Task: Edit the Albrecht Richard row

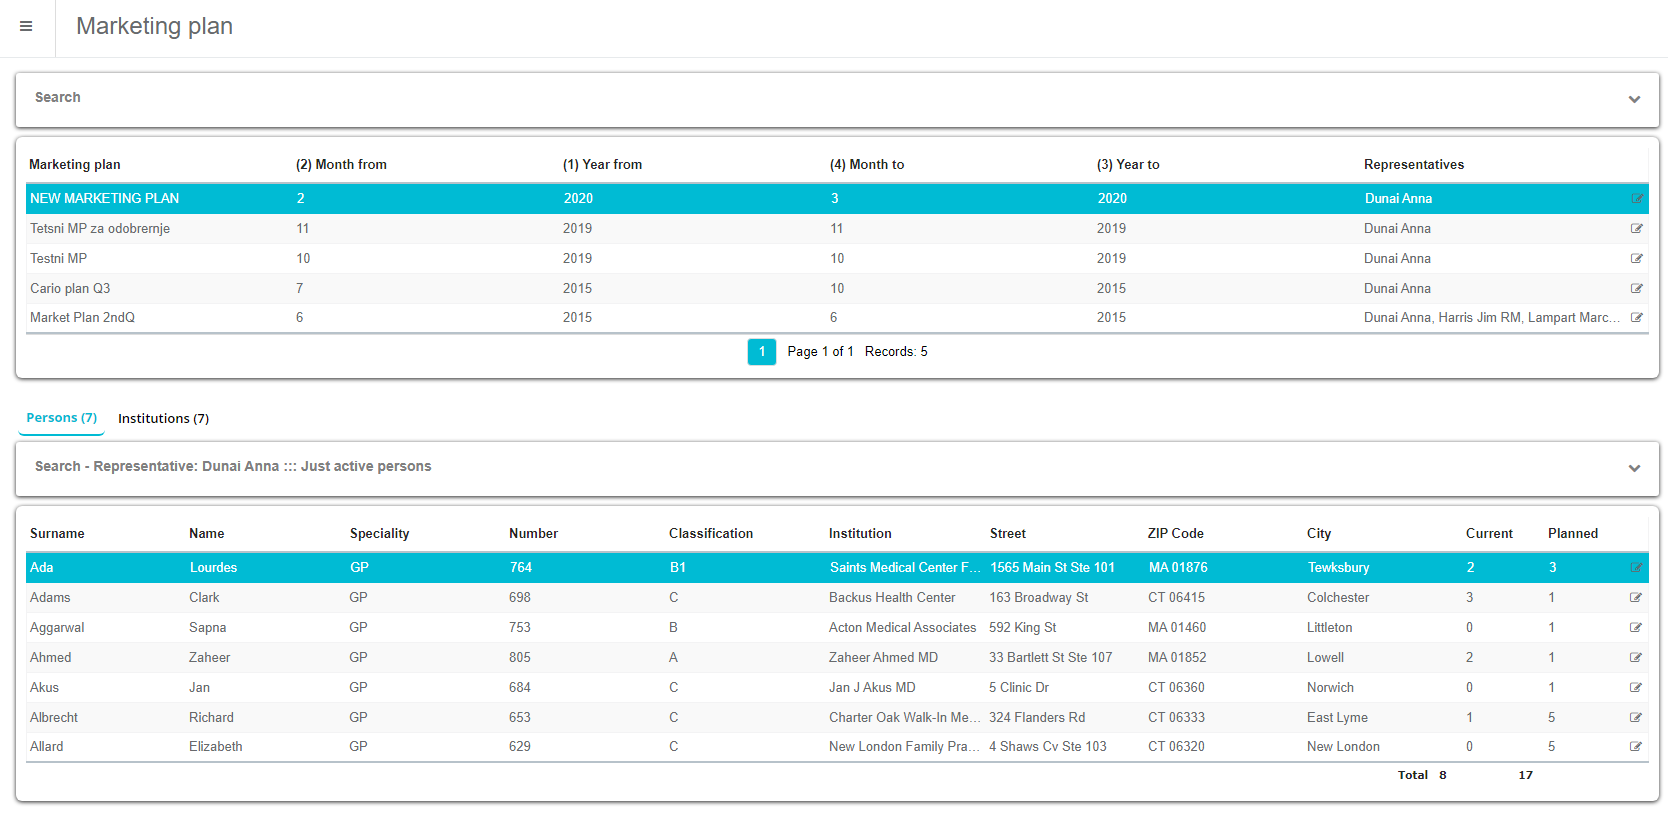Action: pos(1635,718)
